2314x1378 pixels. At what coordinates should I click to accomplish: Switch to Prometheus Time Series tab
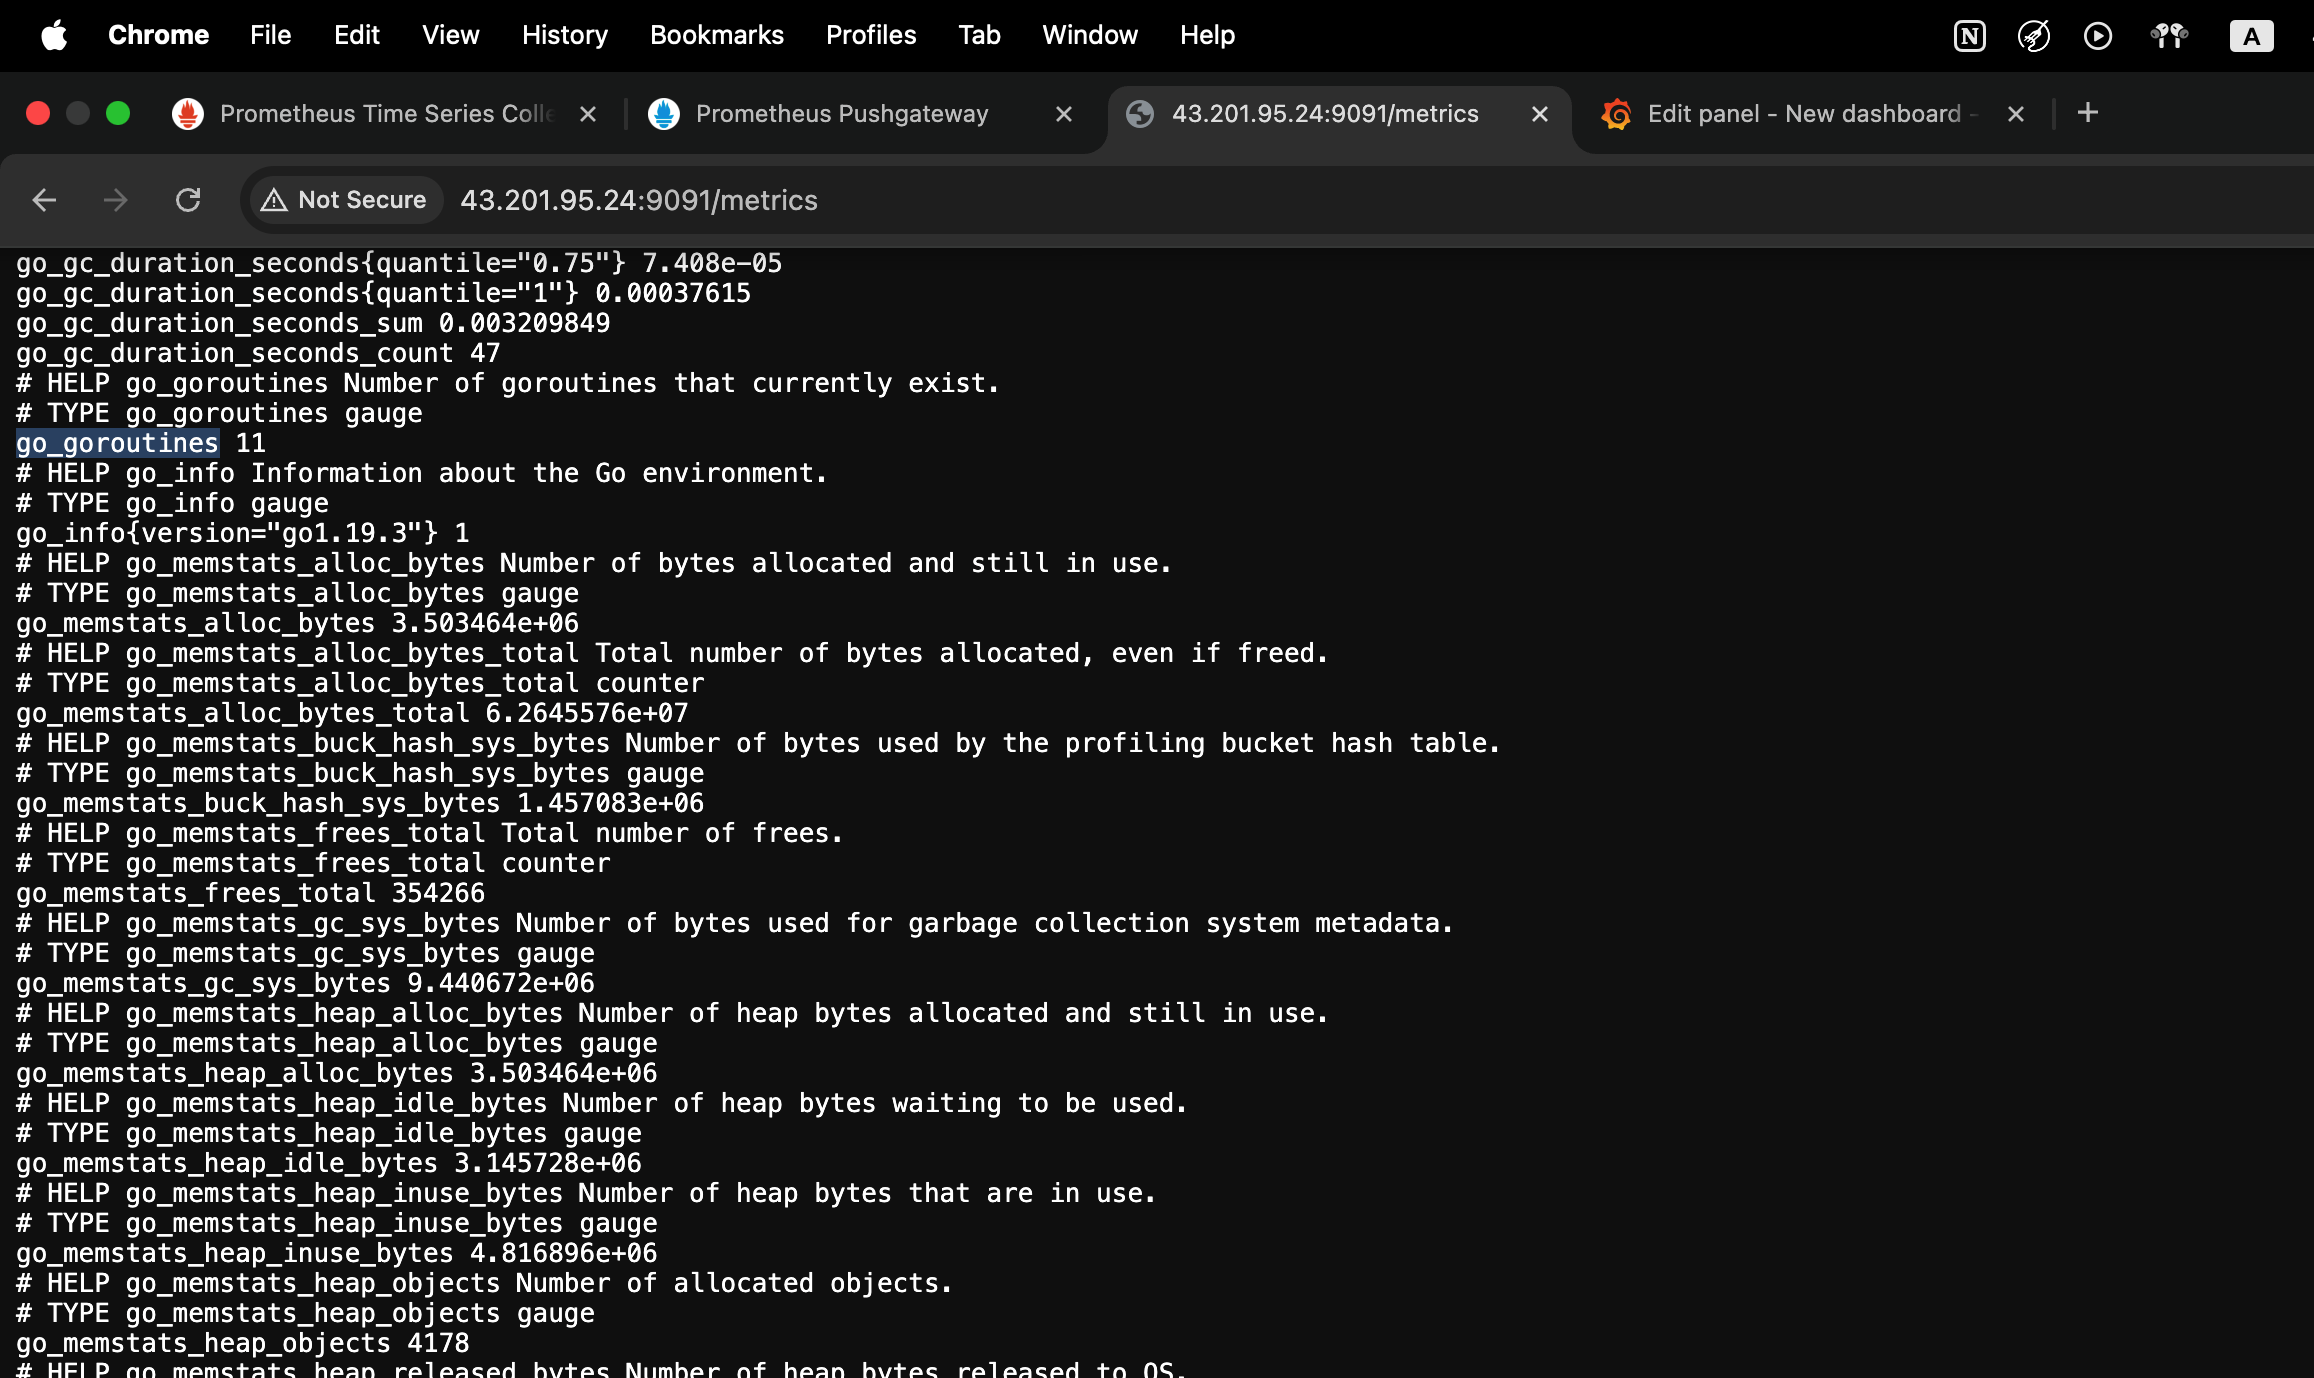(385, 114)
